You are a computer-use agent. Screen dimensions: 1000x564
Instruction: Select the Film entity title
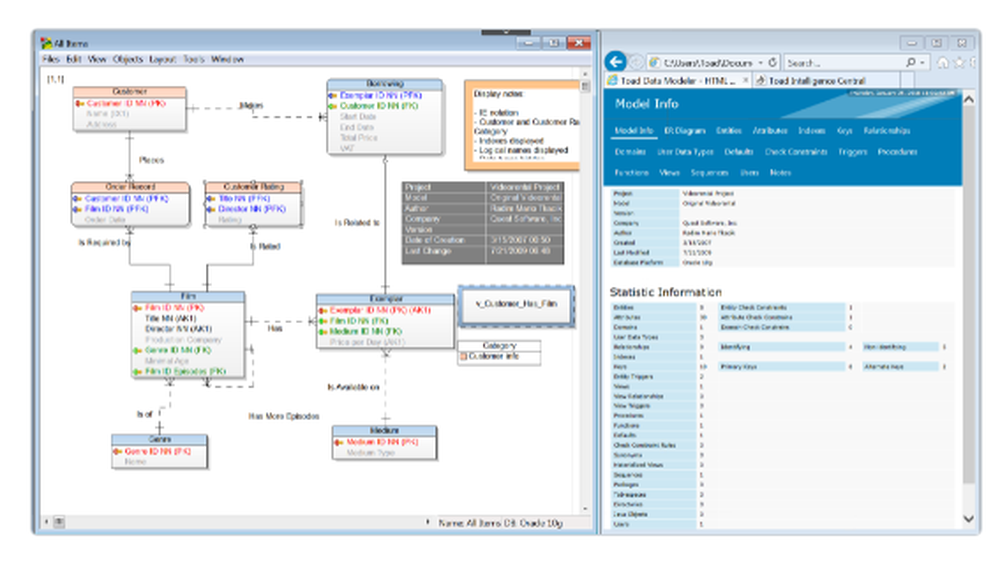point(188,297)
